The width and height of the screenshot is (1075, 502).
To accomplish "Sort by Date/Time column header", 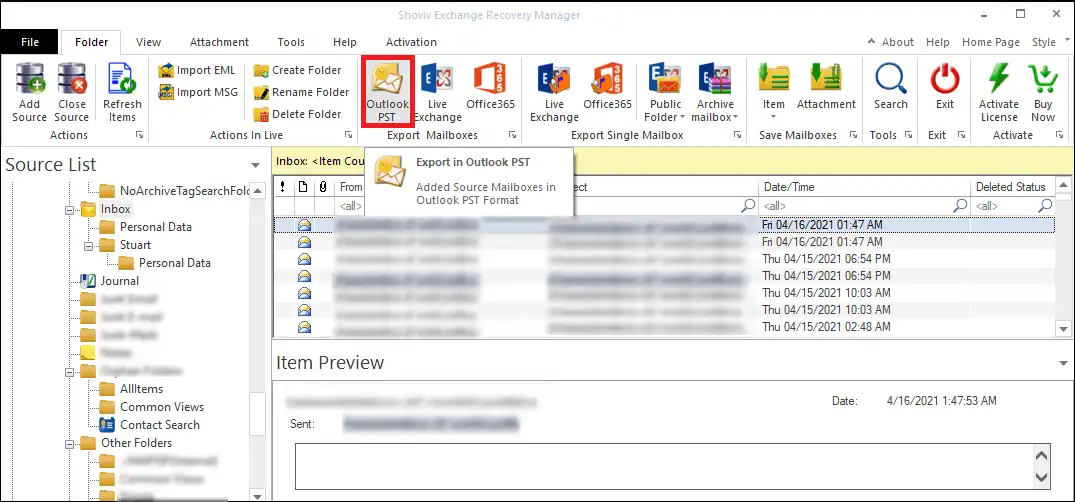I will click(x=864, y=187).
